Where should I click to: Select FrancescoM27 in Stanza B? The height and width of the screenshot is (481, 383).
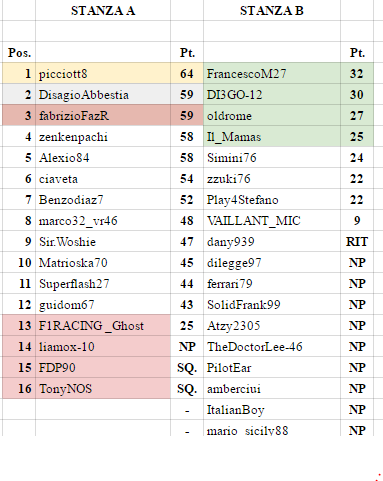pyautogui.click(x=272, y=73)
